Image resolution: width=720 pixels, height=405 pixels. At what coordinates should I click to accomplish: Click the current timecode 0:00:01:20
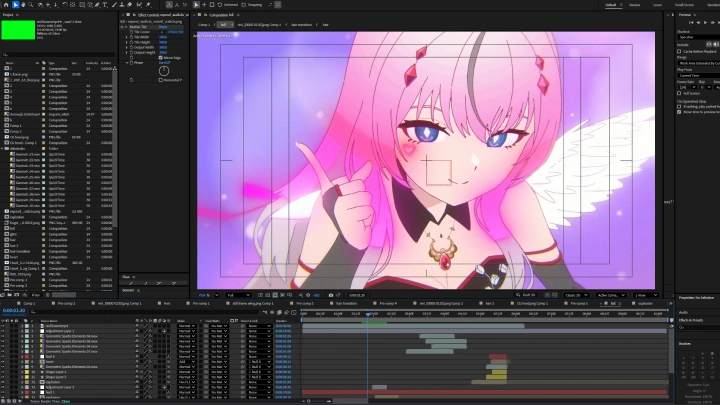[x=14, y=311]
